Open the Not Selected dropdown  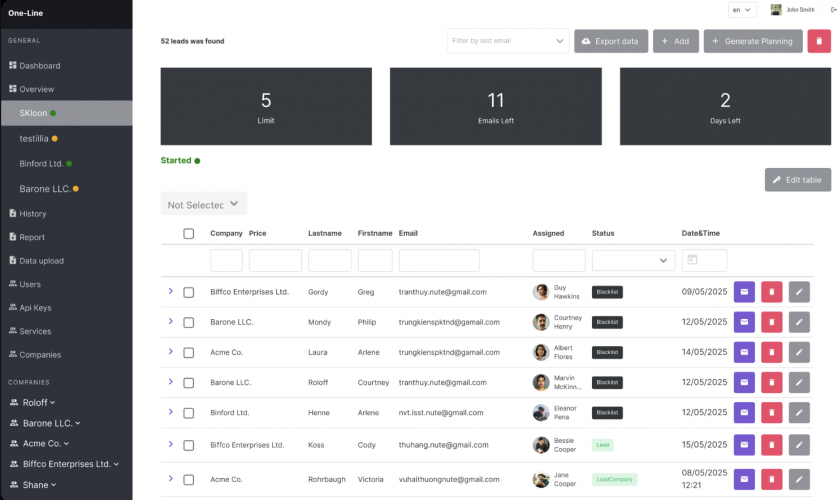[204, 204]
